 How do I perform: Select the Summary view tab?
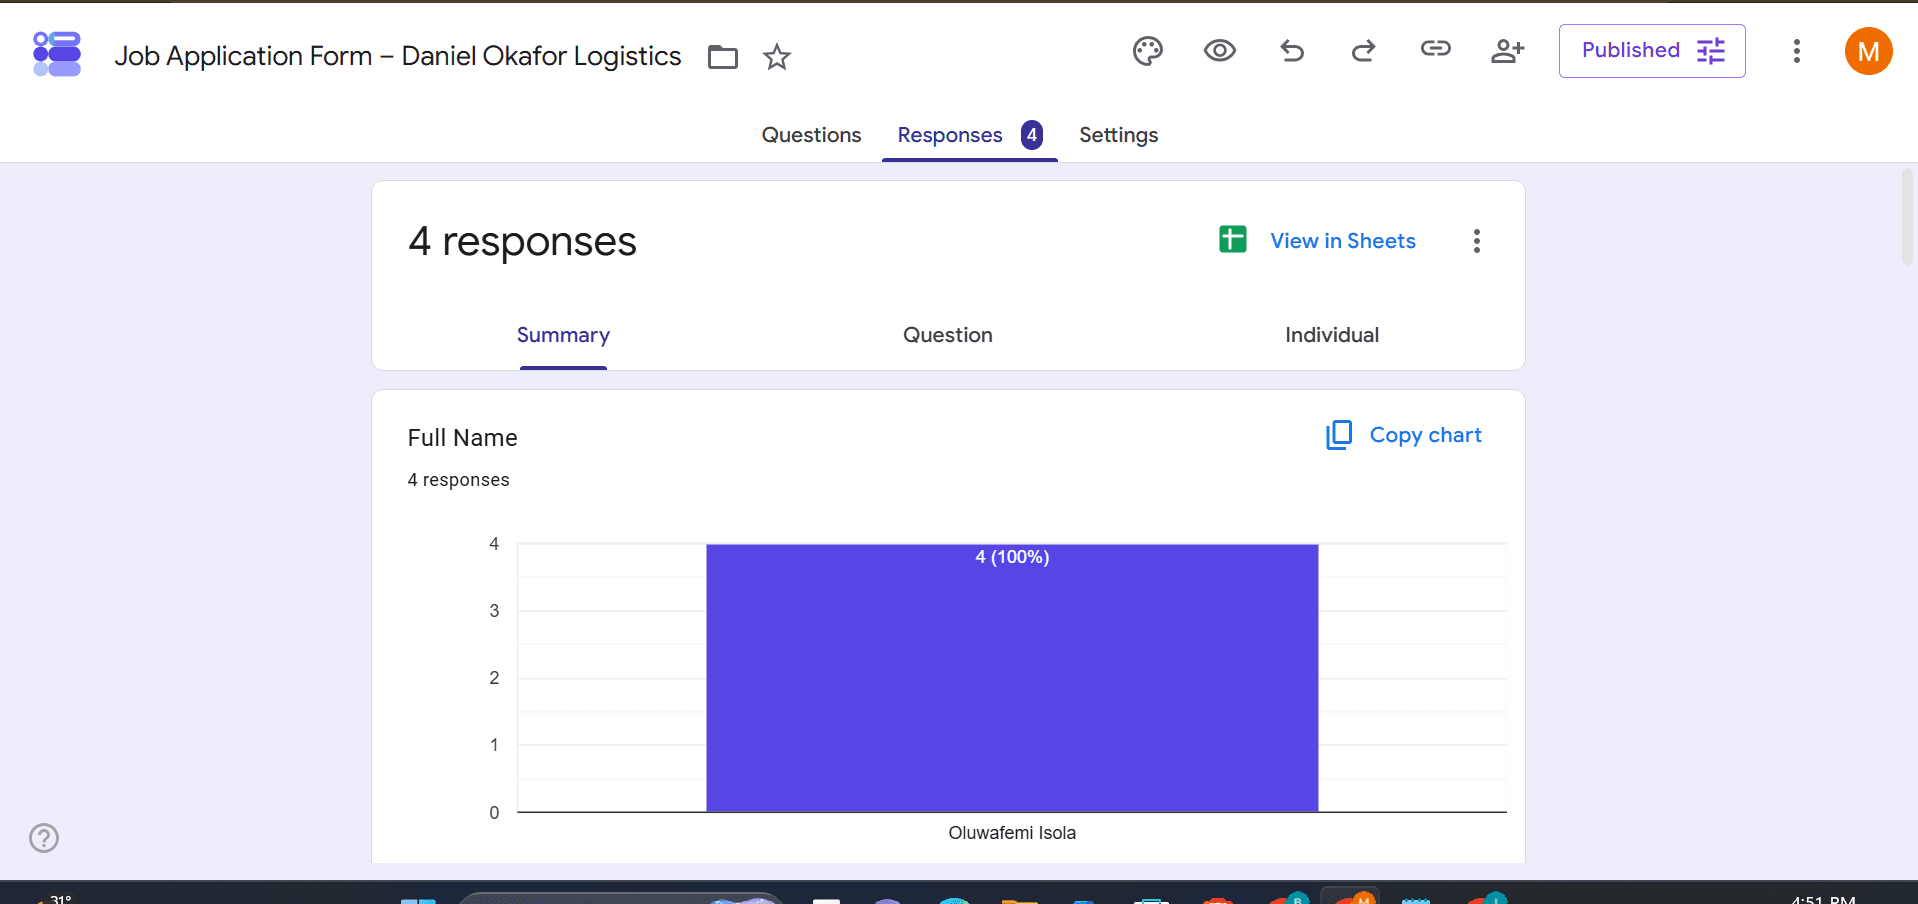[x=563, y=335]
